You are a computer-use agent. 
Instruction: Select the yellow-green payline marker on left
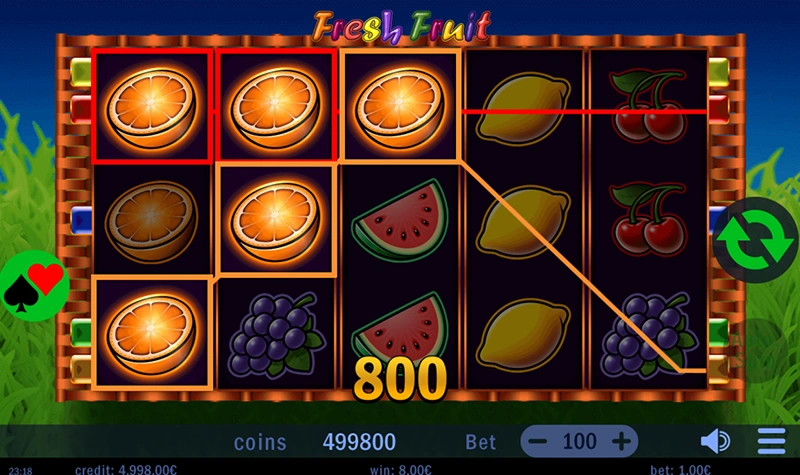81,72
